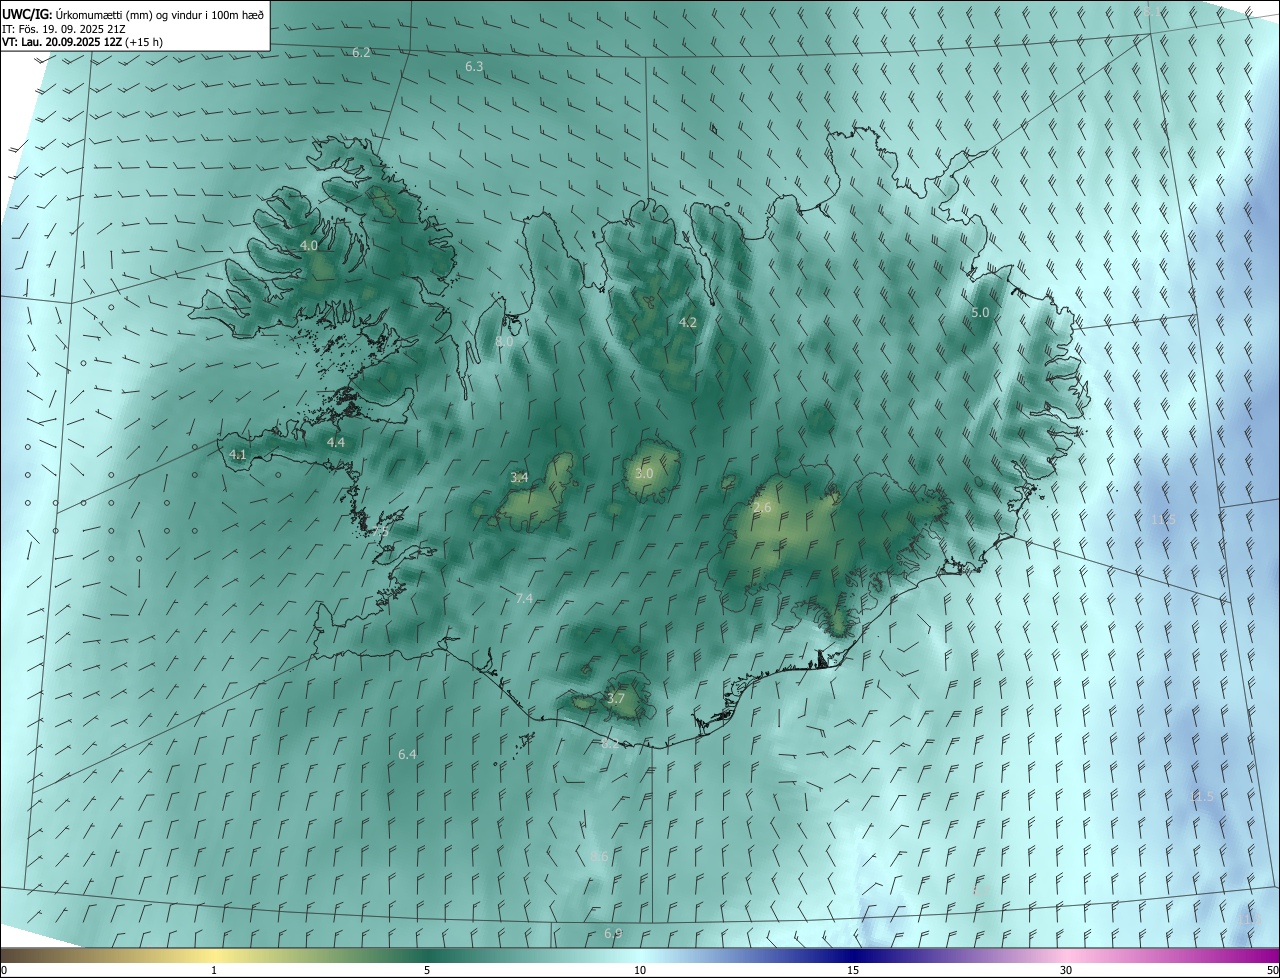
Task: Click the colorbar tick label 30
Action: pyautogui.click(x=1066, y=970)
